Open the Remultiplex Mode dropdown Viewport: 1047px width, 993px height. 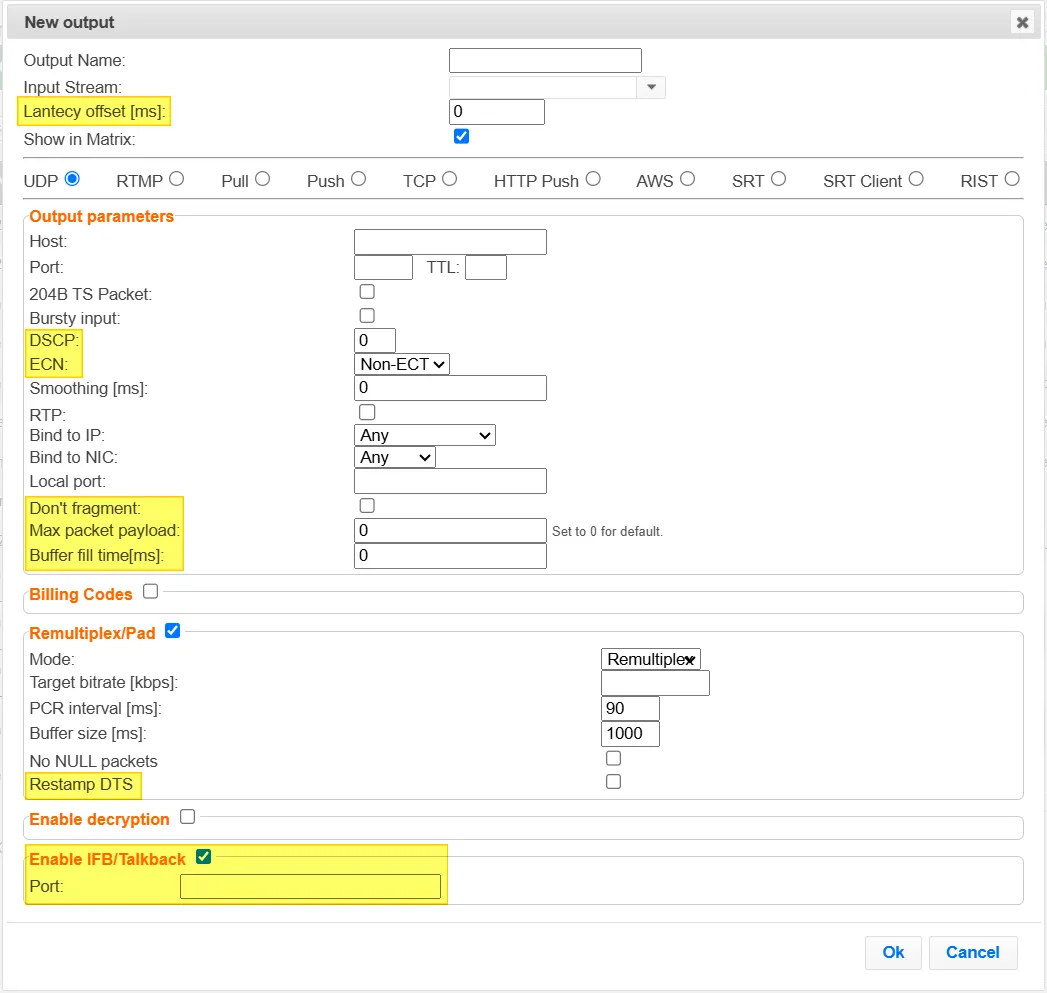651,659
